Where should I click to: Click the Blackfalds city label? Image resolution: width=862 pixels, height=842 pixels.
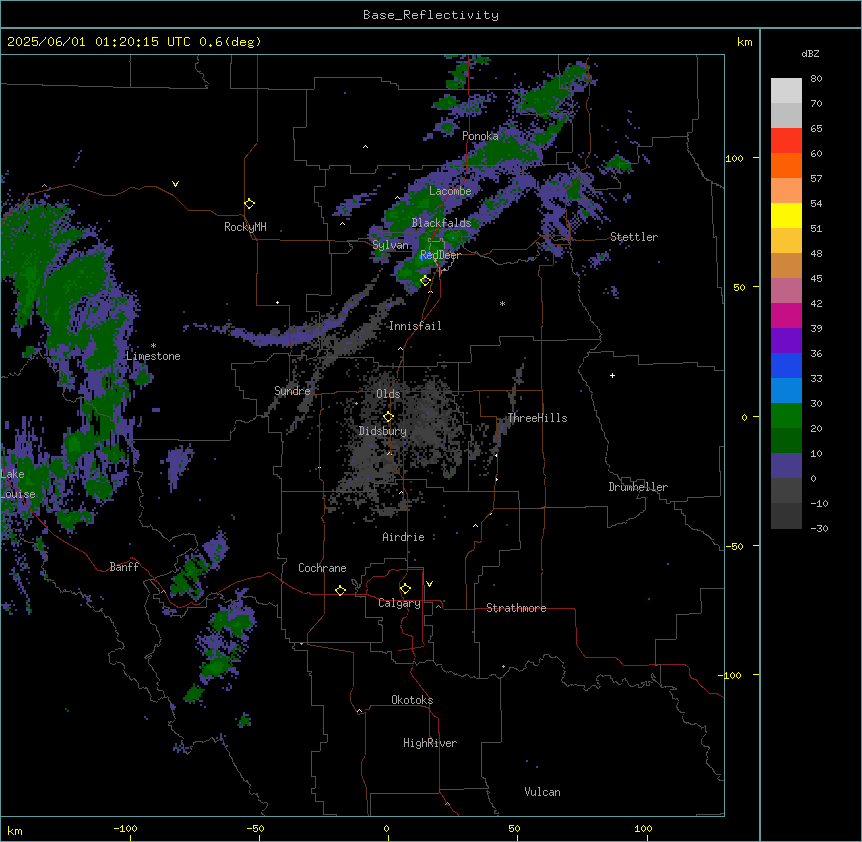point(441,223)
